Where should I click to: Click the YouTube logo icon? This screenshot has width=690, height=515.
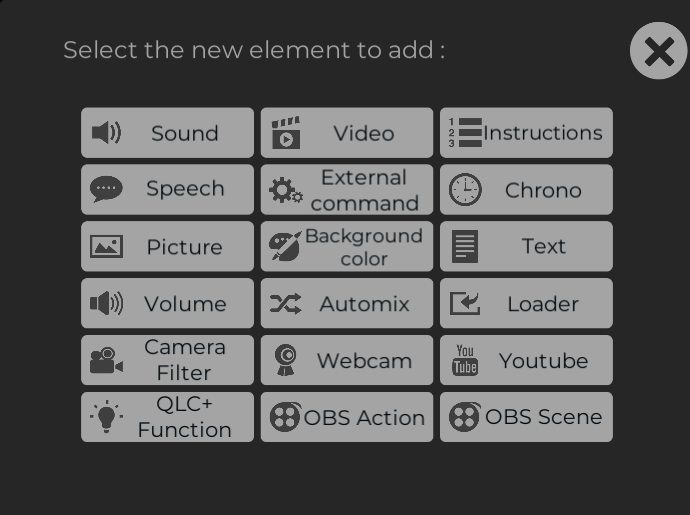coord(465,360)
